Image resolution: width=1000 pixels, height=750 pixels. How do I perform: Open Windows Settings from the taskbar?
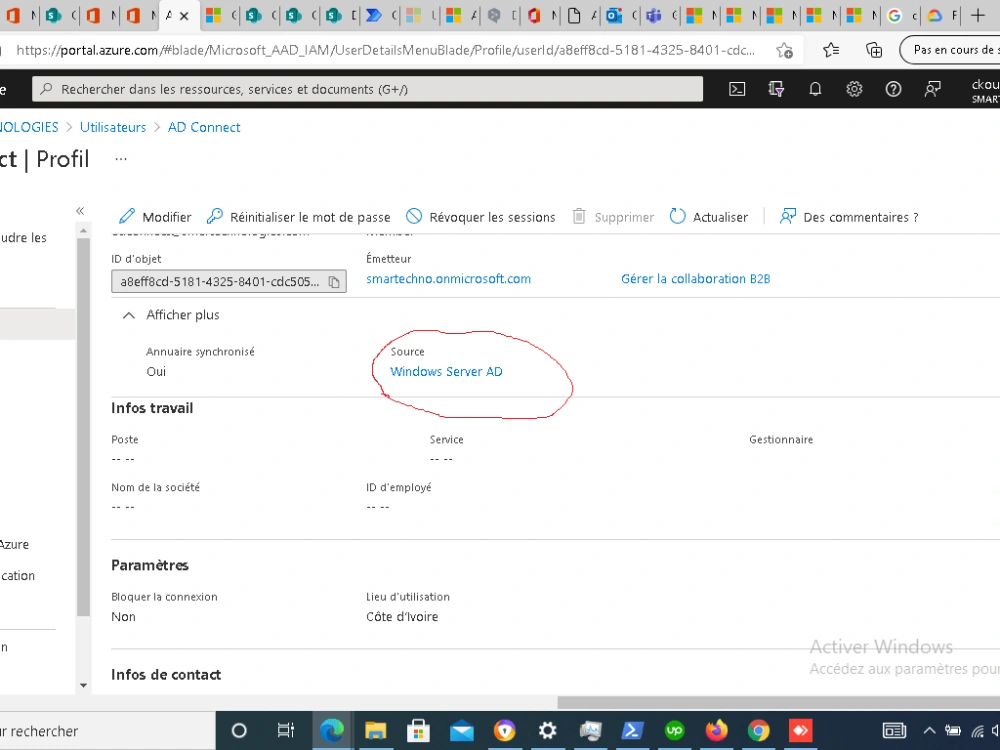(547, 731)
